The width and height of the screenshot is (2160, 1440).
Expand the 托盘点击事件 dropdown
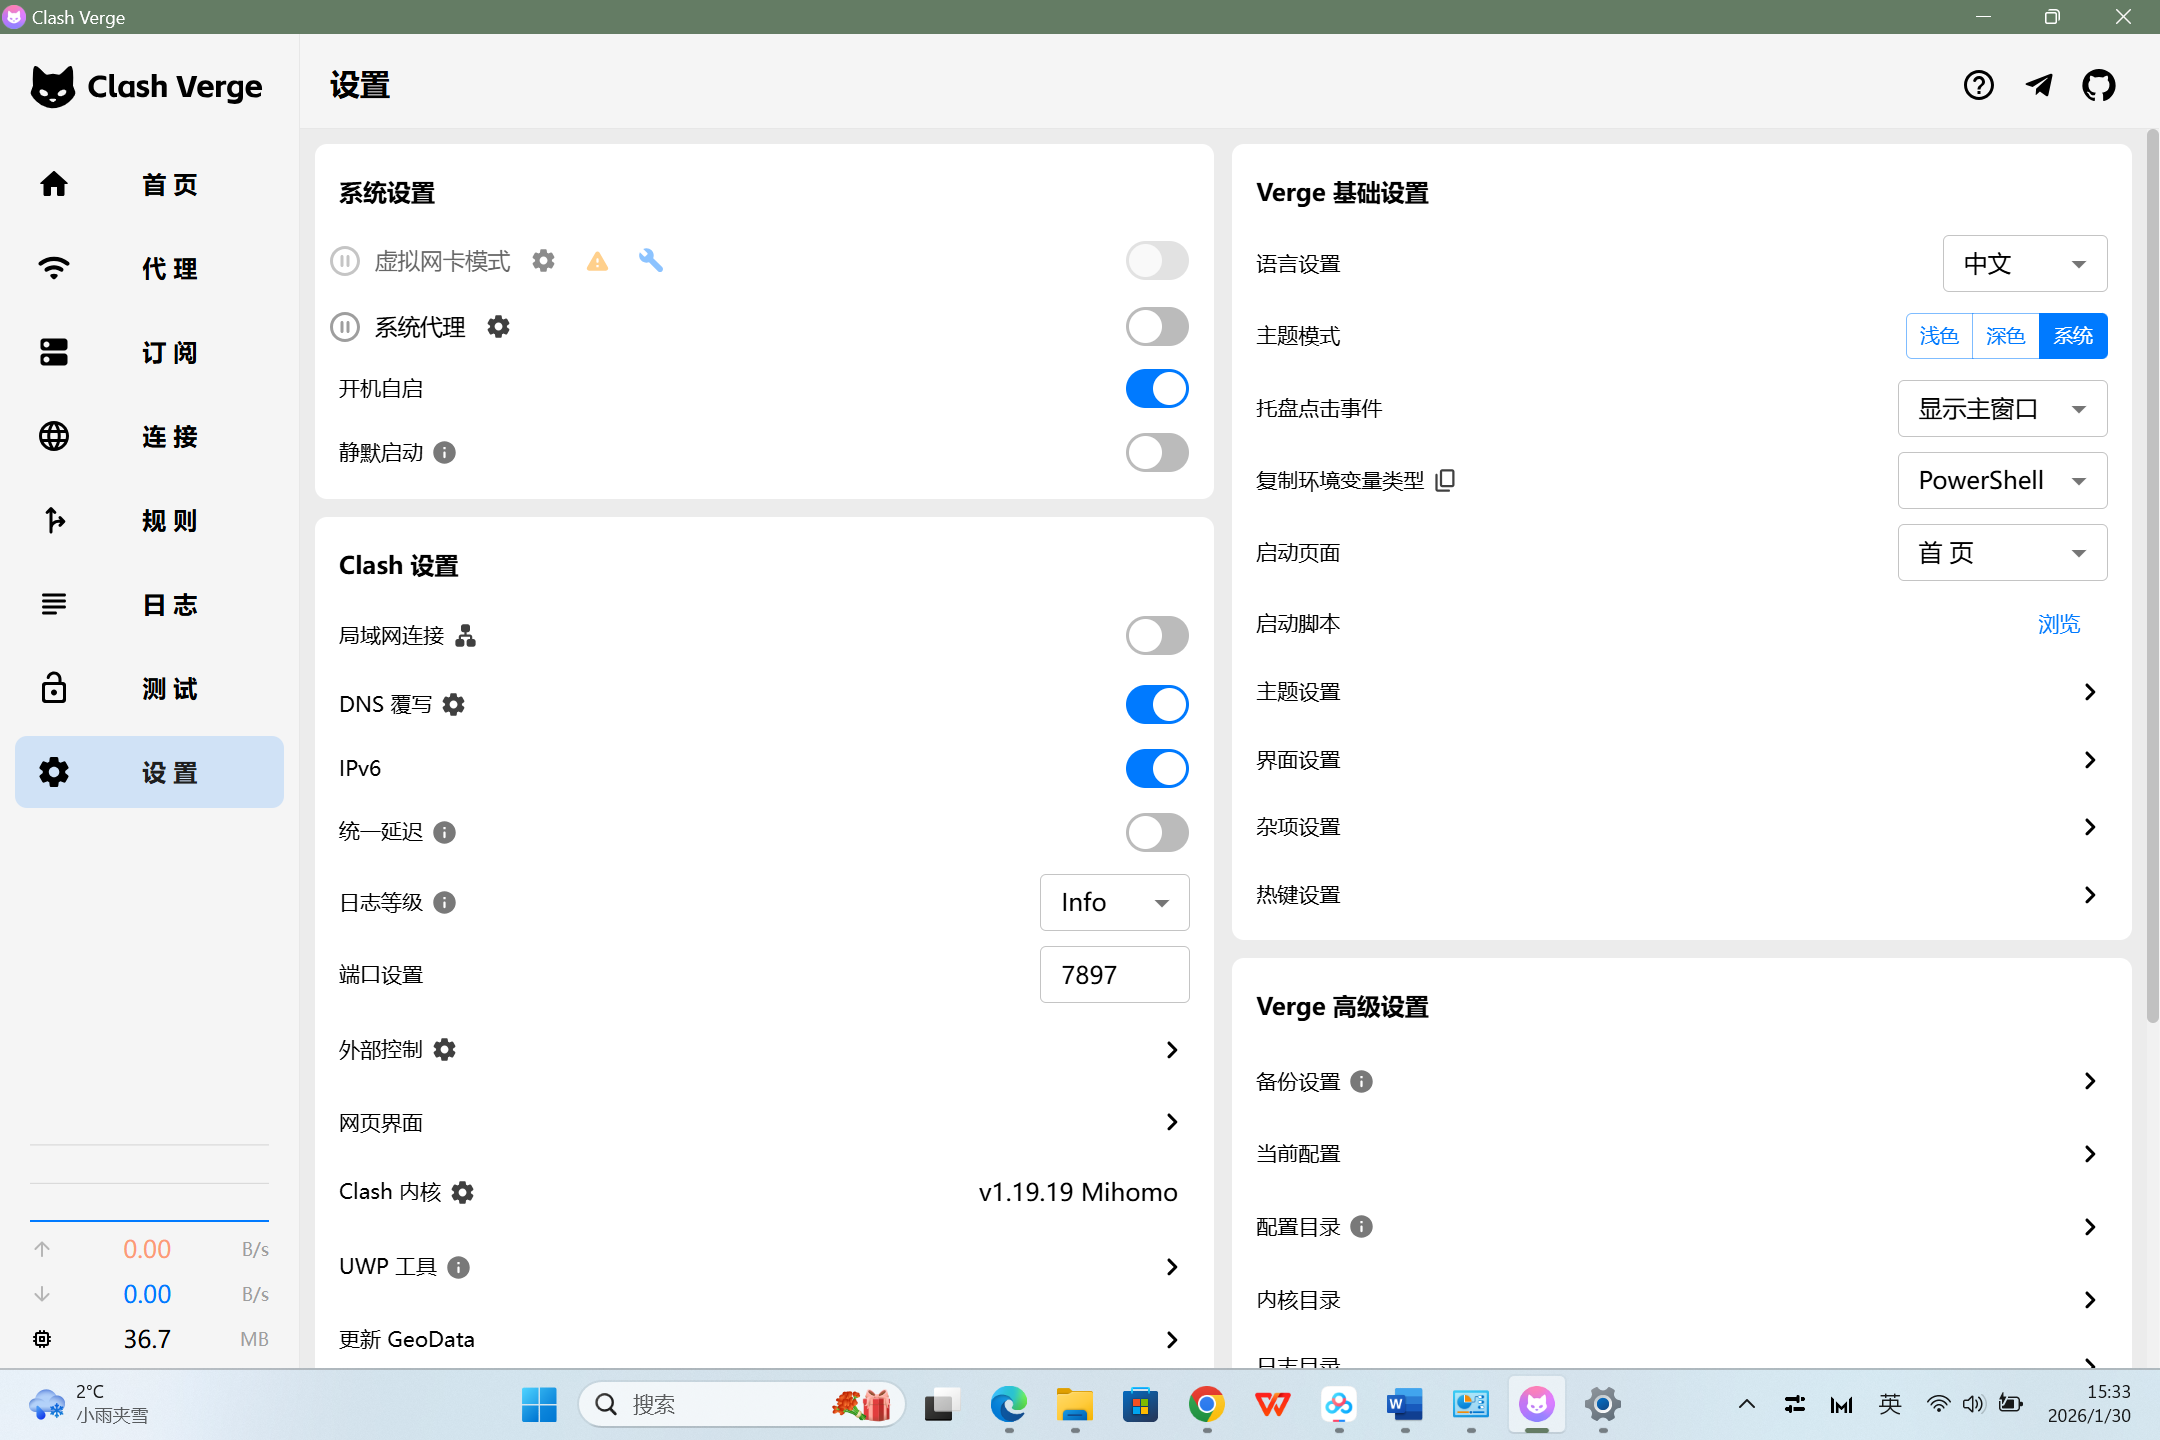click(x=2002, y=409)
